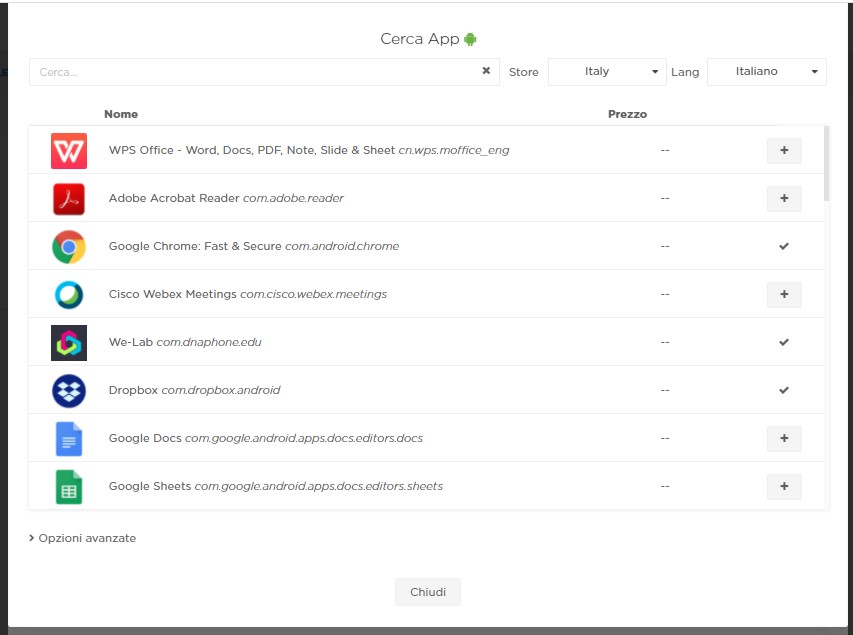Click the Google Chrome app icon

(69, 246)
